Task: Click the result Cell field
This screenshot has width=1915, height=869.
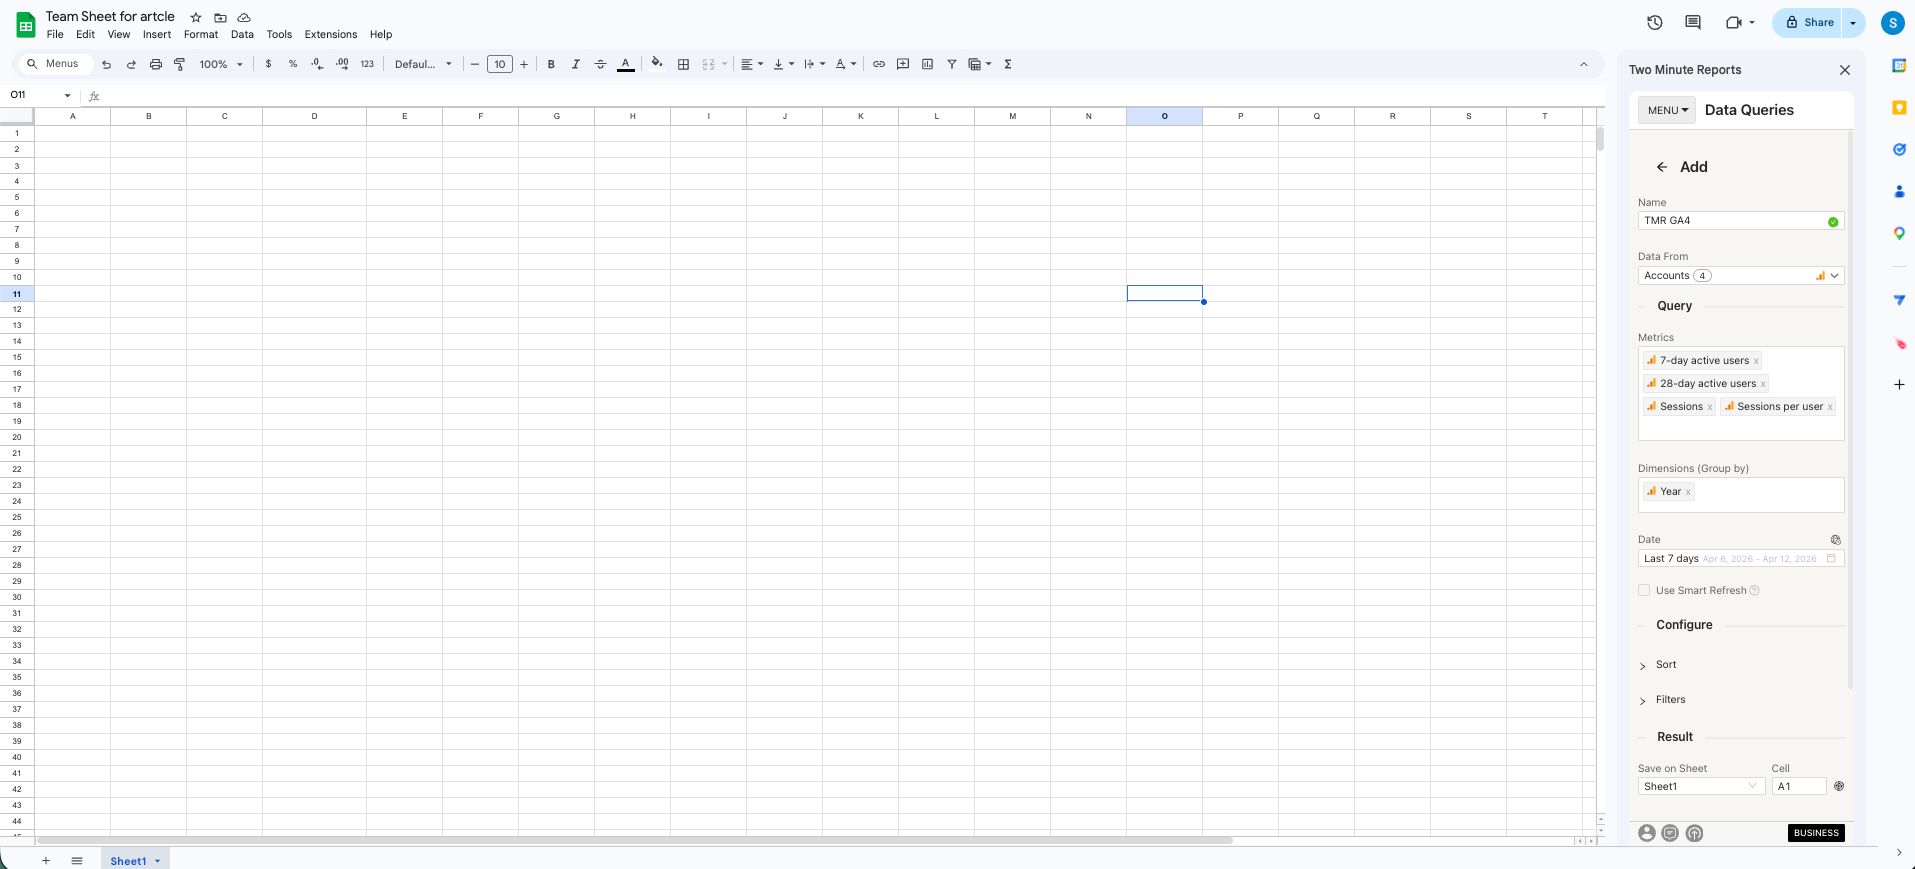Action: point(1799,786)
